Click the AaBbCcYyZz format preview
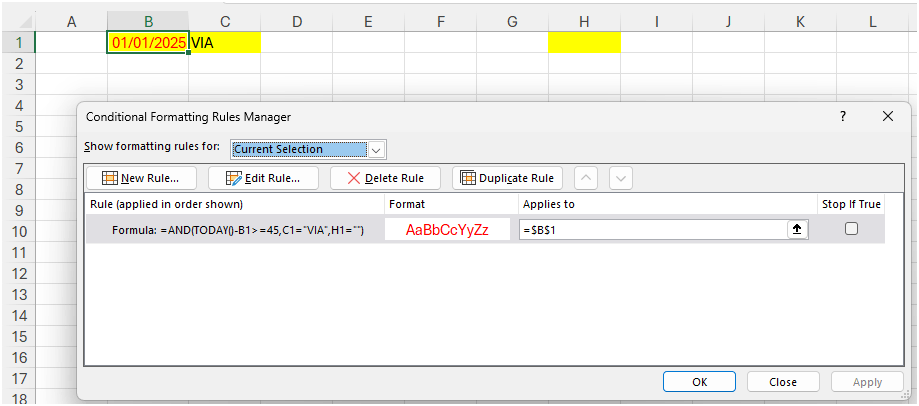This screenshot has width=919, height=406. (447, 230)
